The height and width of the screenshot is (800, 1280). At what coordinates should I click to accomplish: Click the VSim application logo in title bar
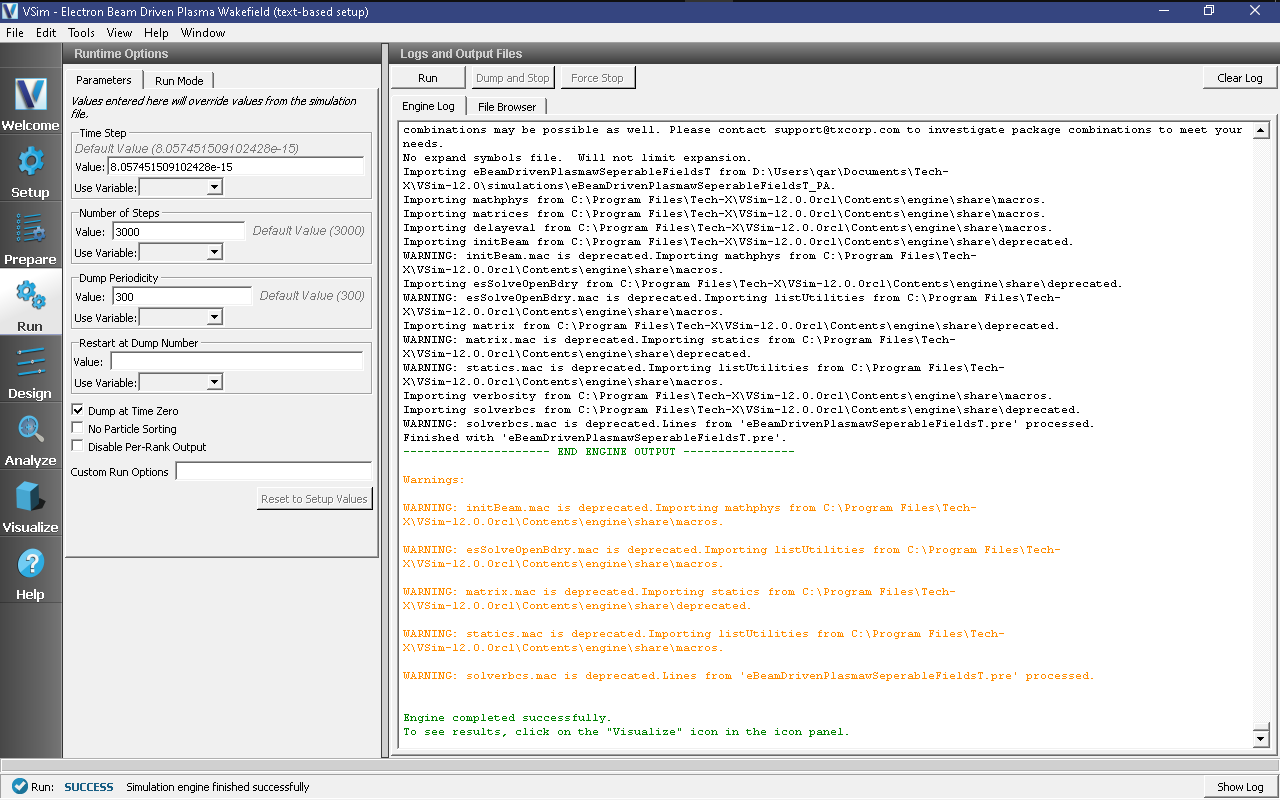click(11, 11)
